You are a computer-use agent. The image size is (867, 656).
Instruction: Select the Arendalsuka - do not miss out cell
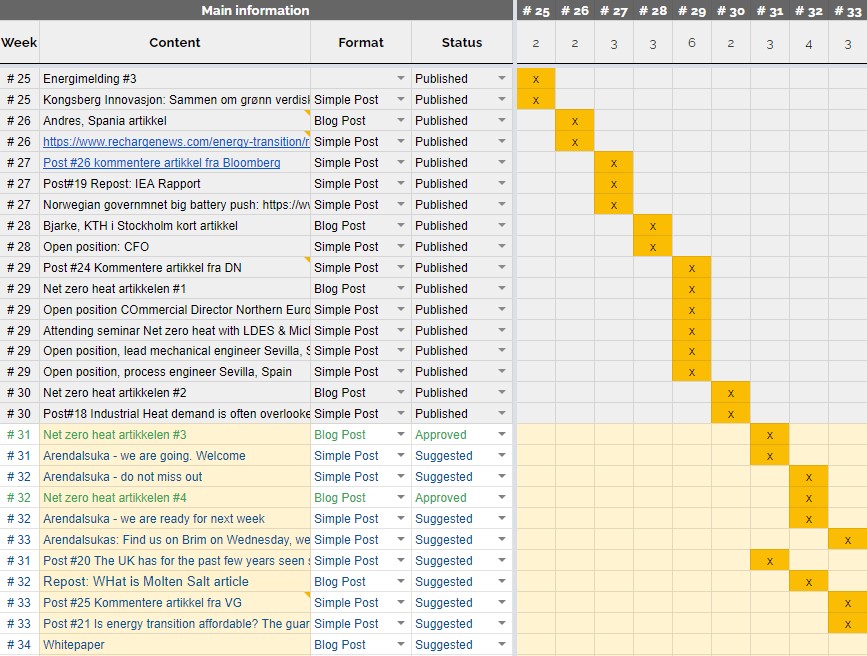click(175, 477)
